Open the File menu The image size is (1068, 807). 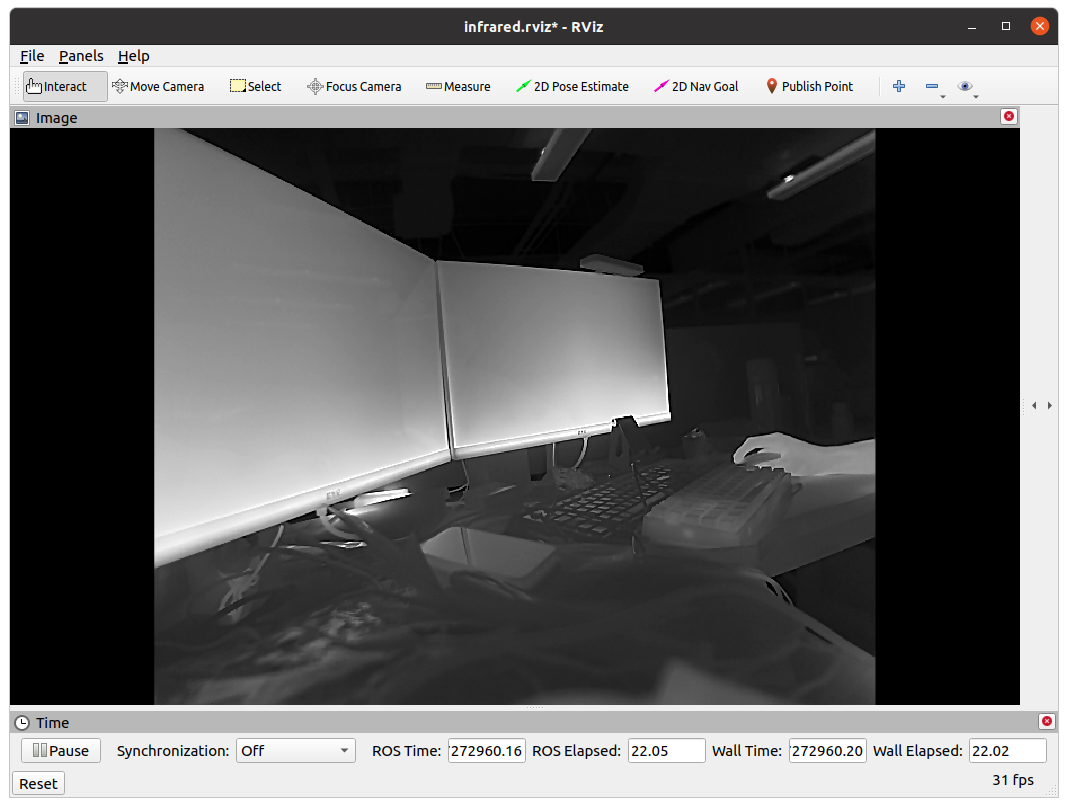pos(32,56)
